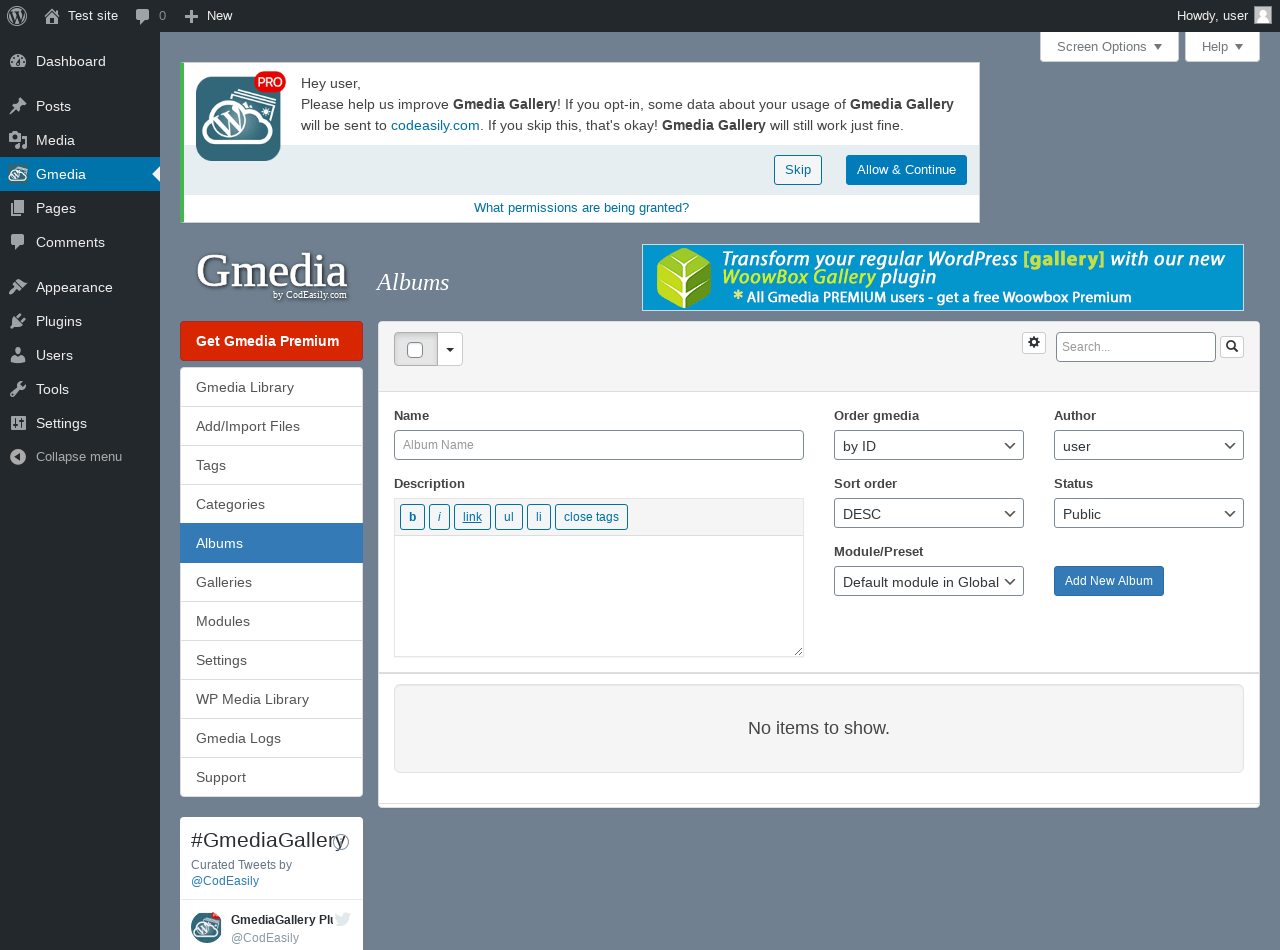Click the close tags button
This screenshot has height=950, width=1280.
(591, 517)
